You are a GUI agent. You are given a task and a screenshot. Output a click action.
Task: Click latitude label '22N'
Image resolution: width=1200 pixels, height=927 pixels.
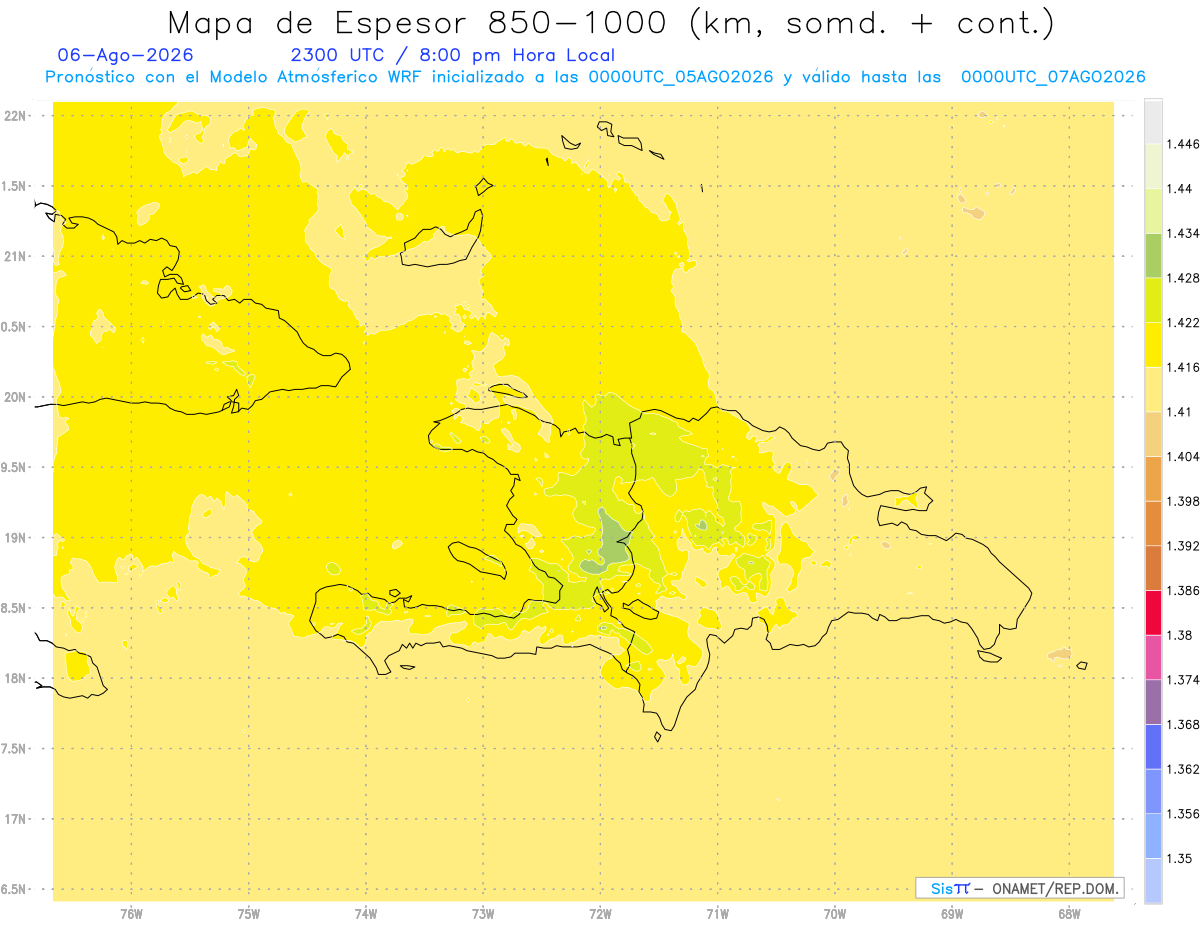tap(16, 116)
